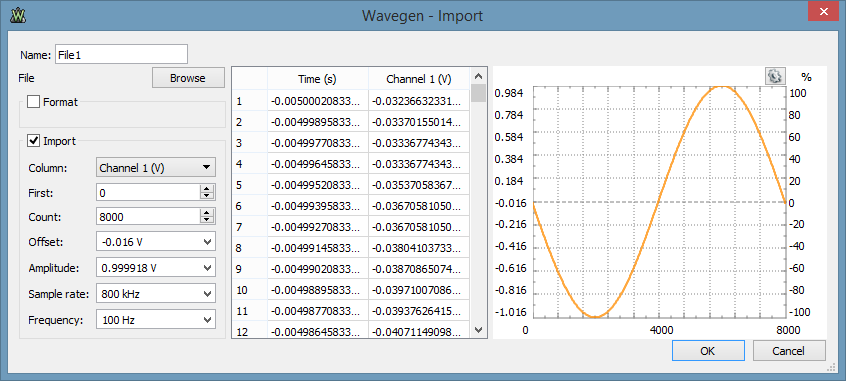Increase the Count value with up arrow
Viewport: 846px width, 381px height.
[x=207, y=213]
